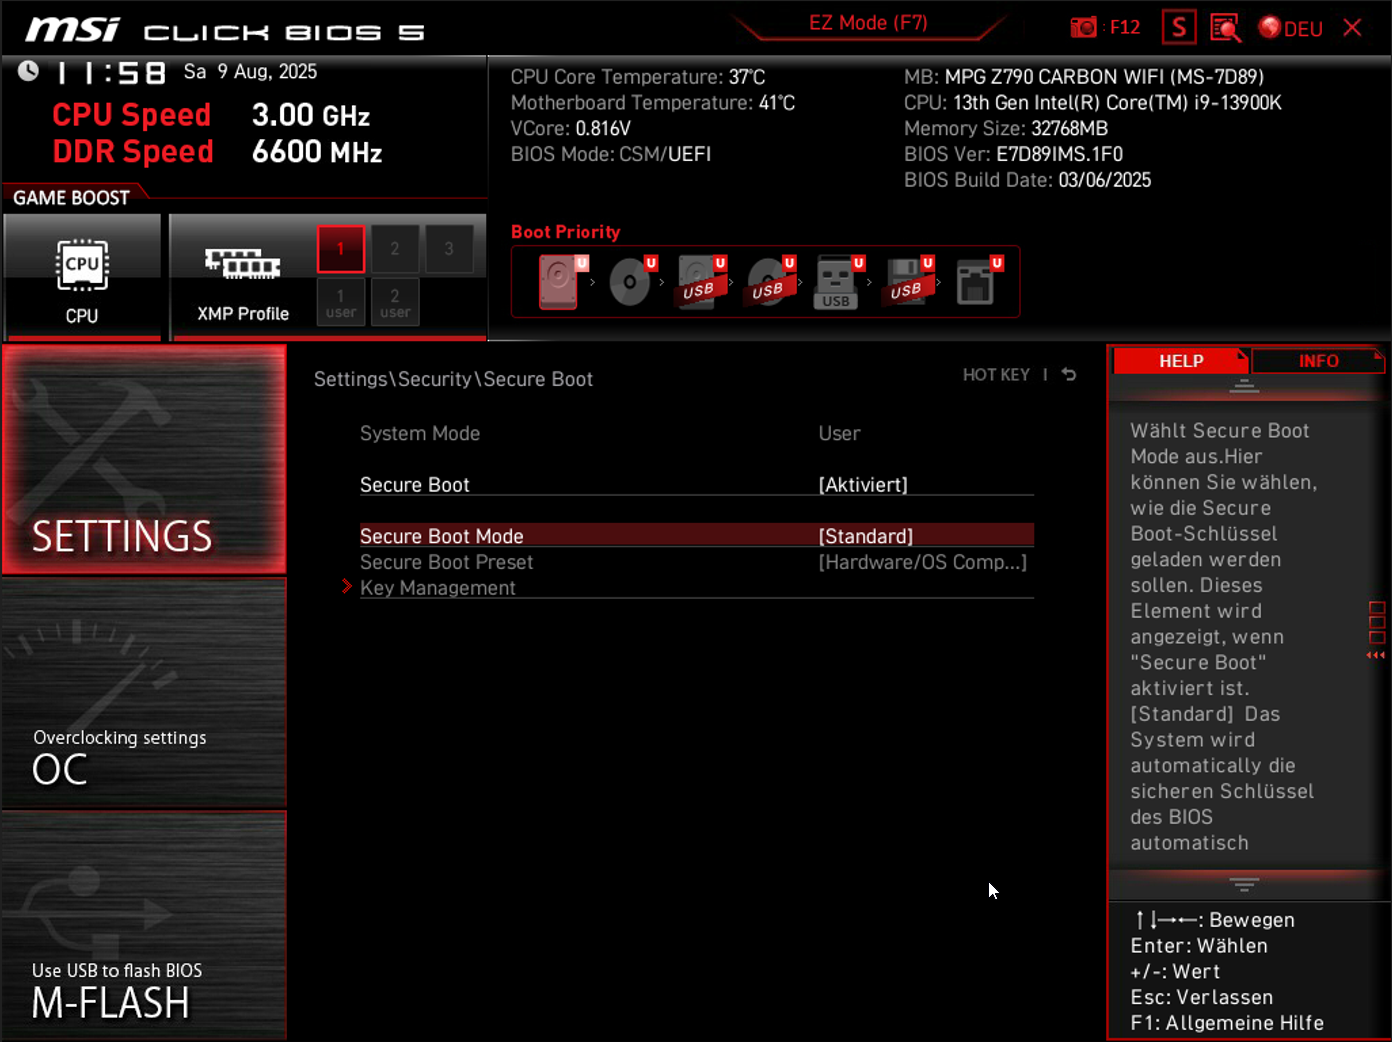Click the GAME BOOST label
1392x1042 pixels.
click(71, 198)
